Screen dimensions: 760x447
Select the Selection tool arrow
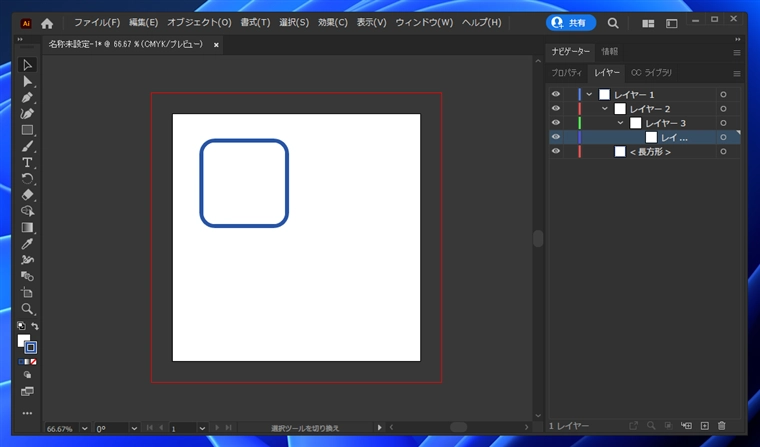coord(27,65)
